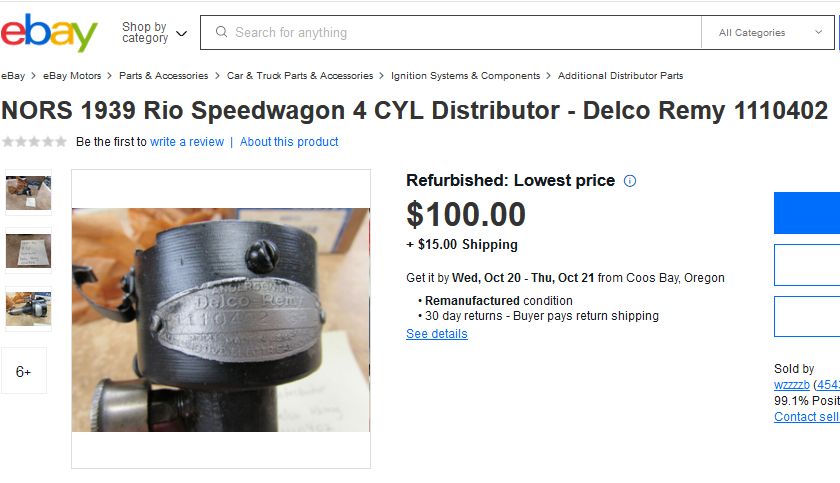Click the write a review link

click(x=187, y=142)
